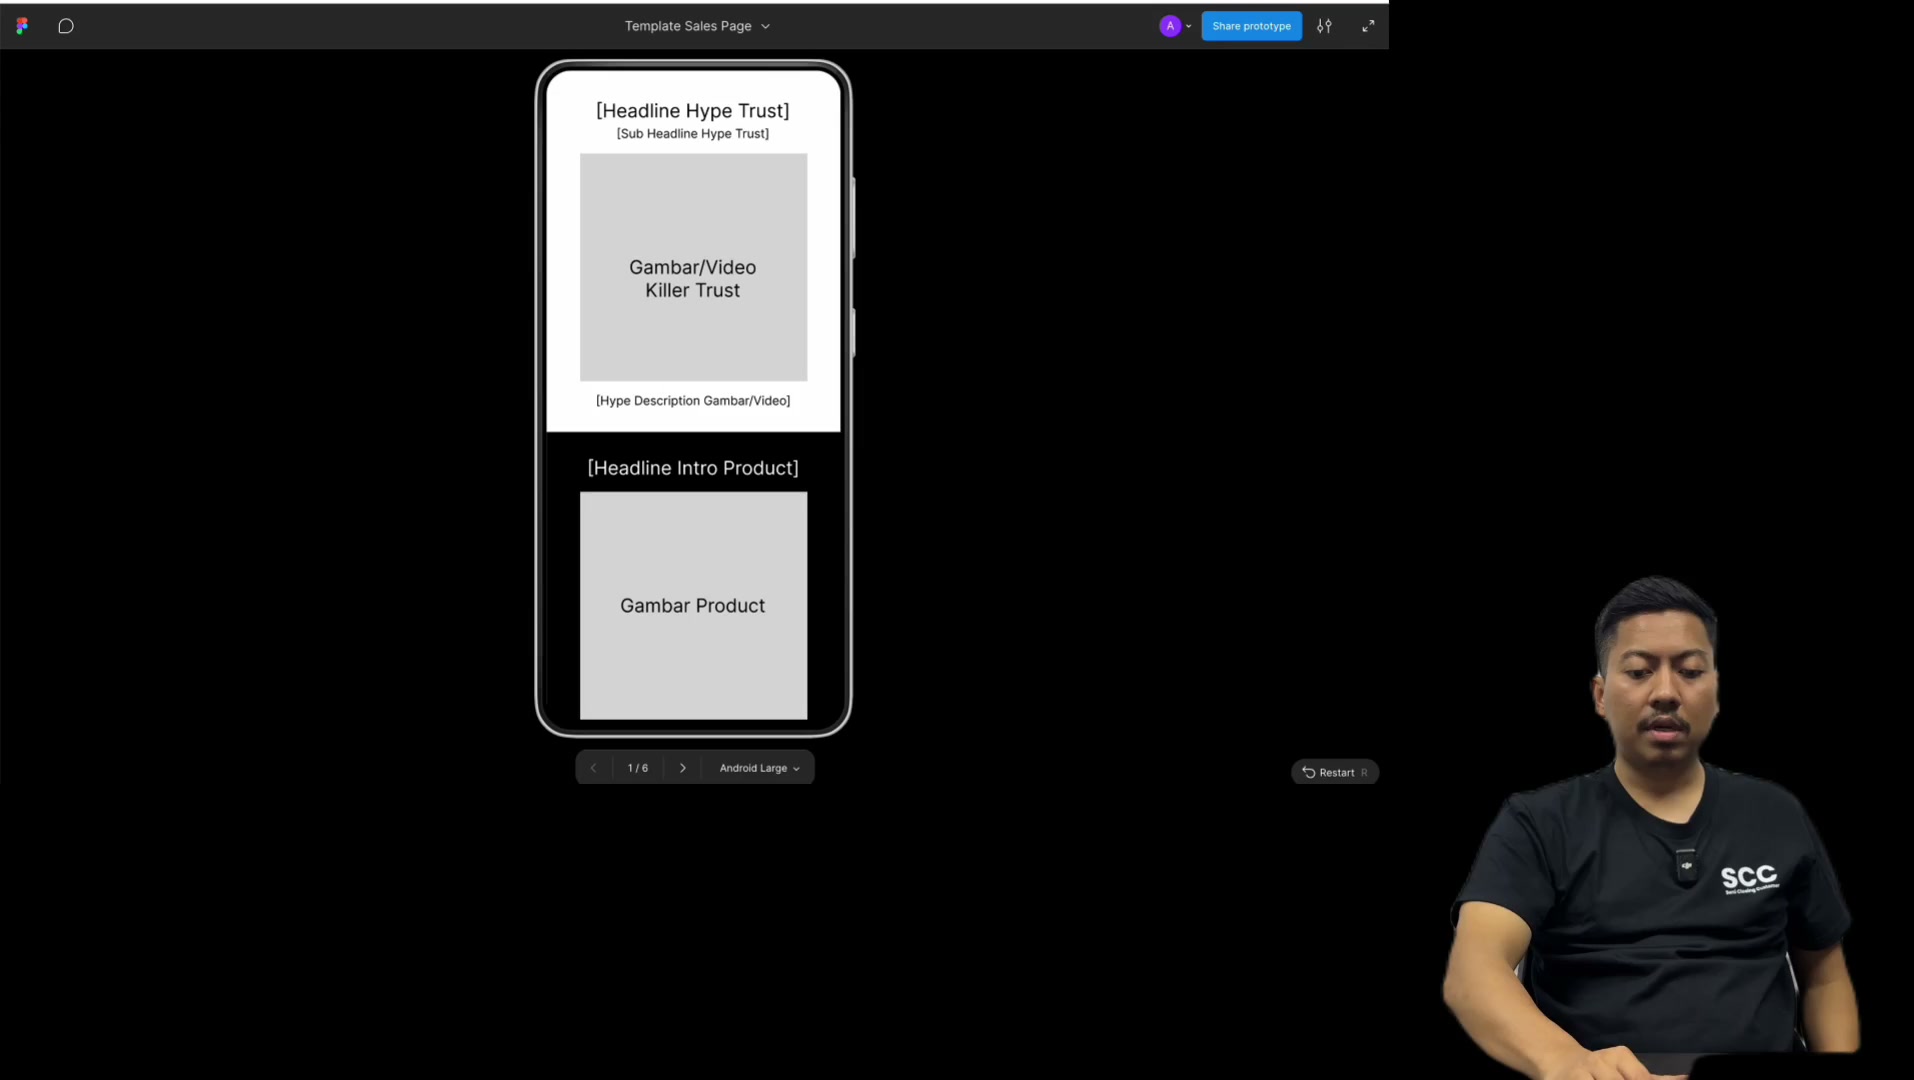Click the [Hype Description Gambar/Video] caption

pos(693,401)
